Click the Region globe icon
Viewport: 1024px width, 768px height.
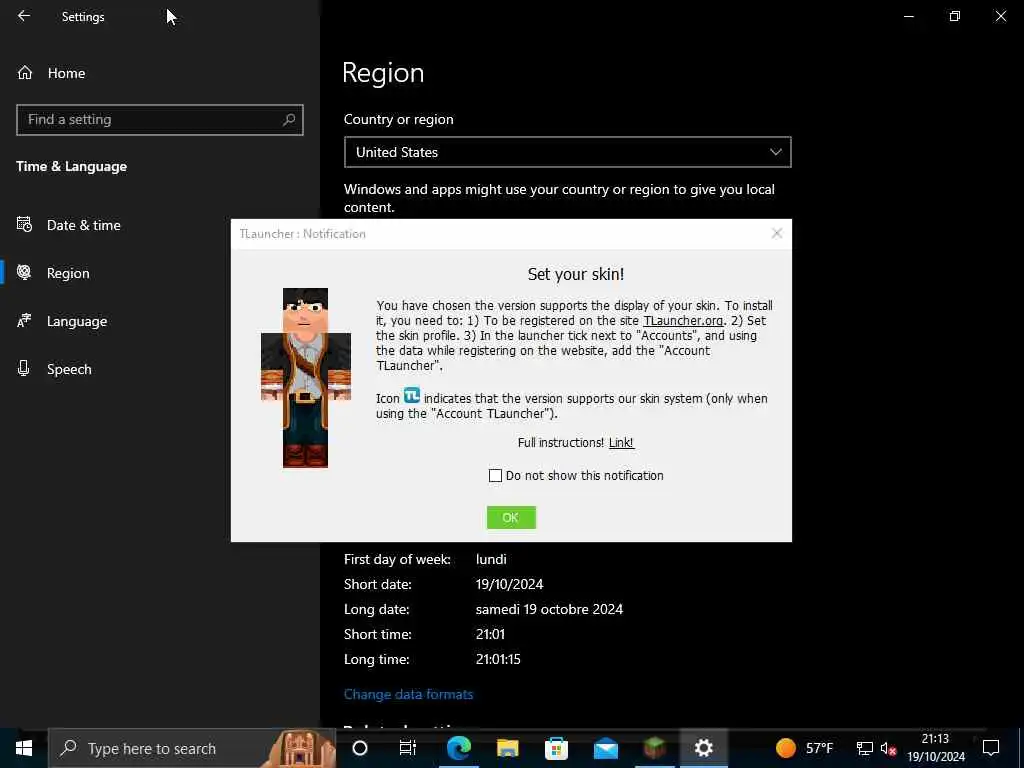click(x=24, y=272)
